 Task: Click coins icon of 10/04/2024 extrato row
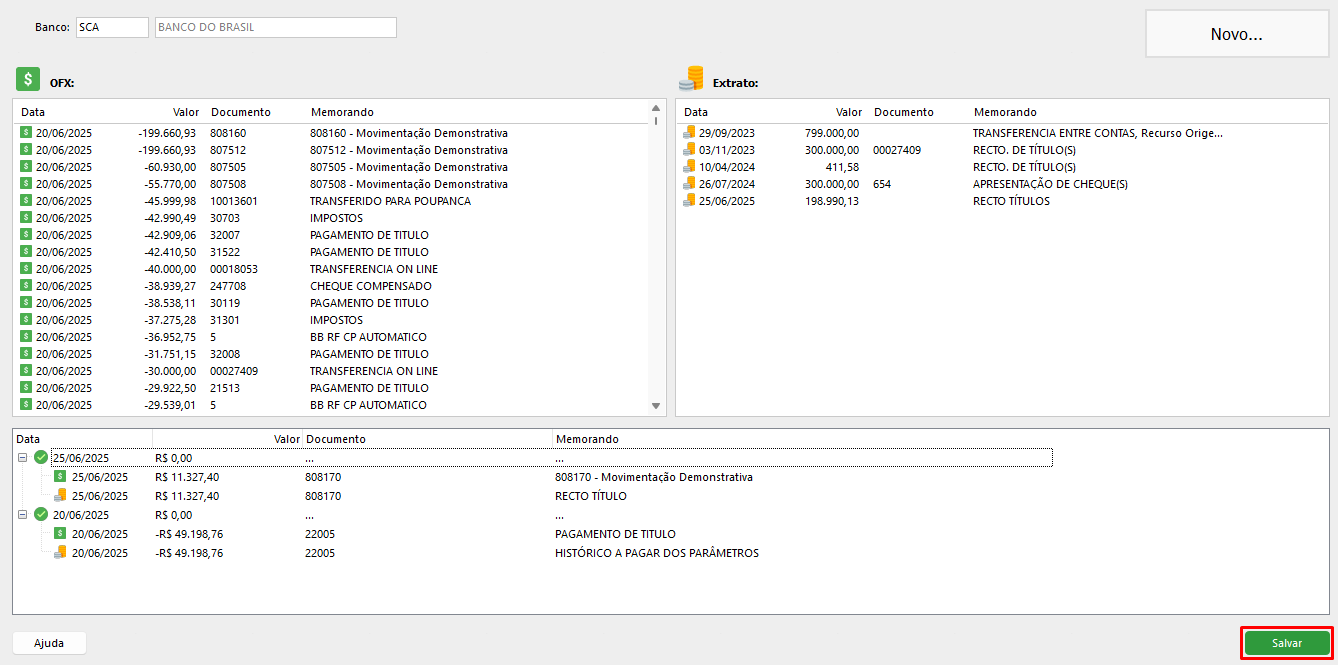689,166
